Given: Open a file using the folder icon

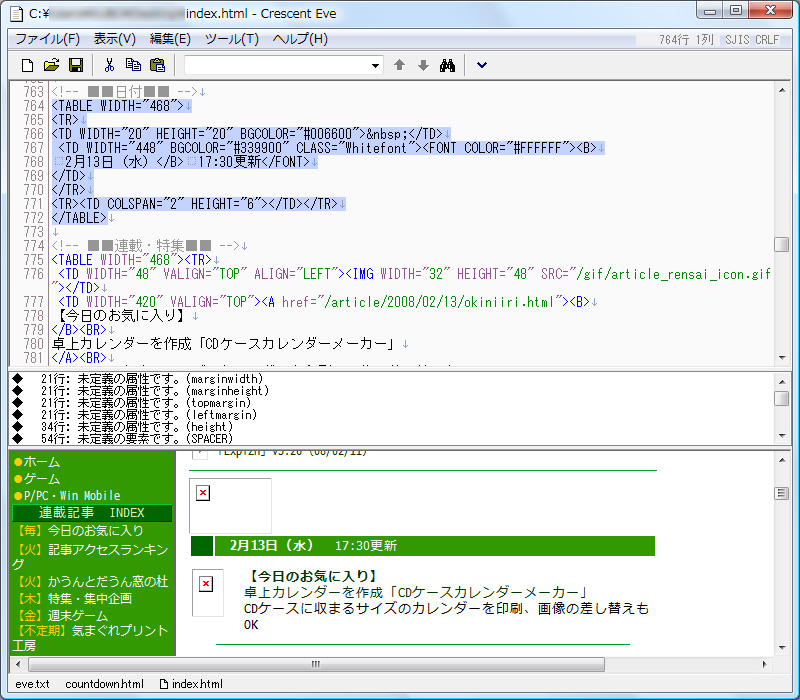Looking at the screenshot, I should click(51, 65).
